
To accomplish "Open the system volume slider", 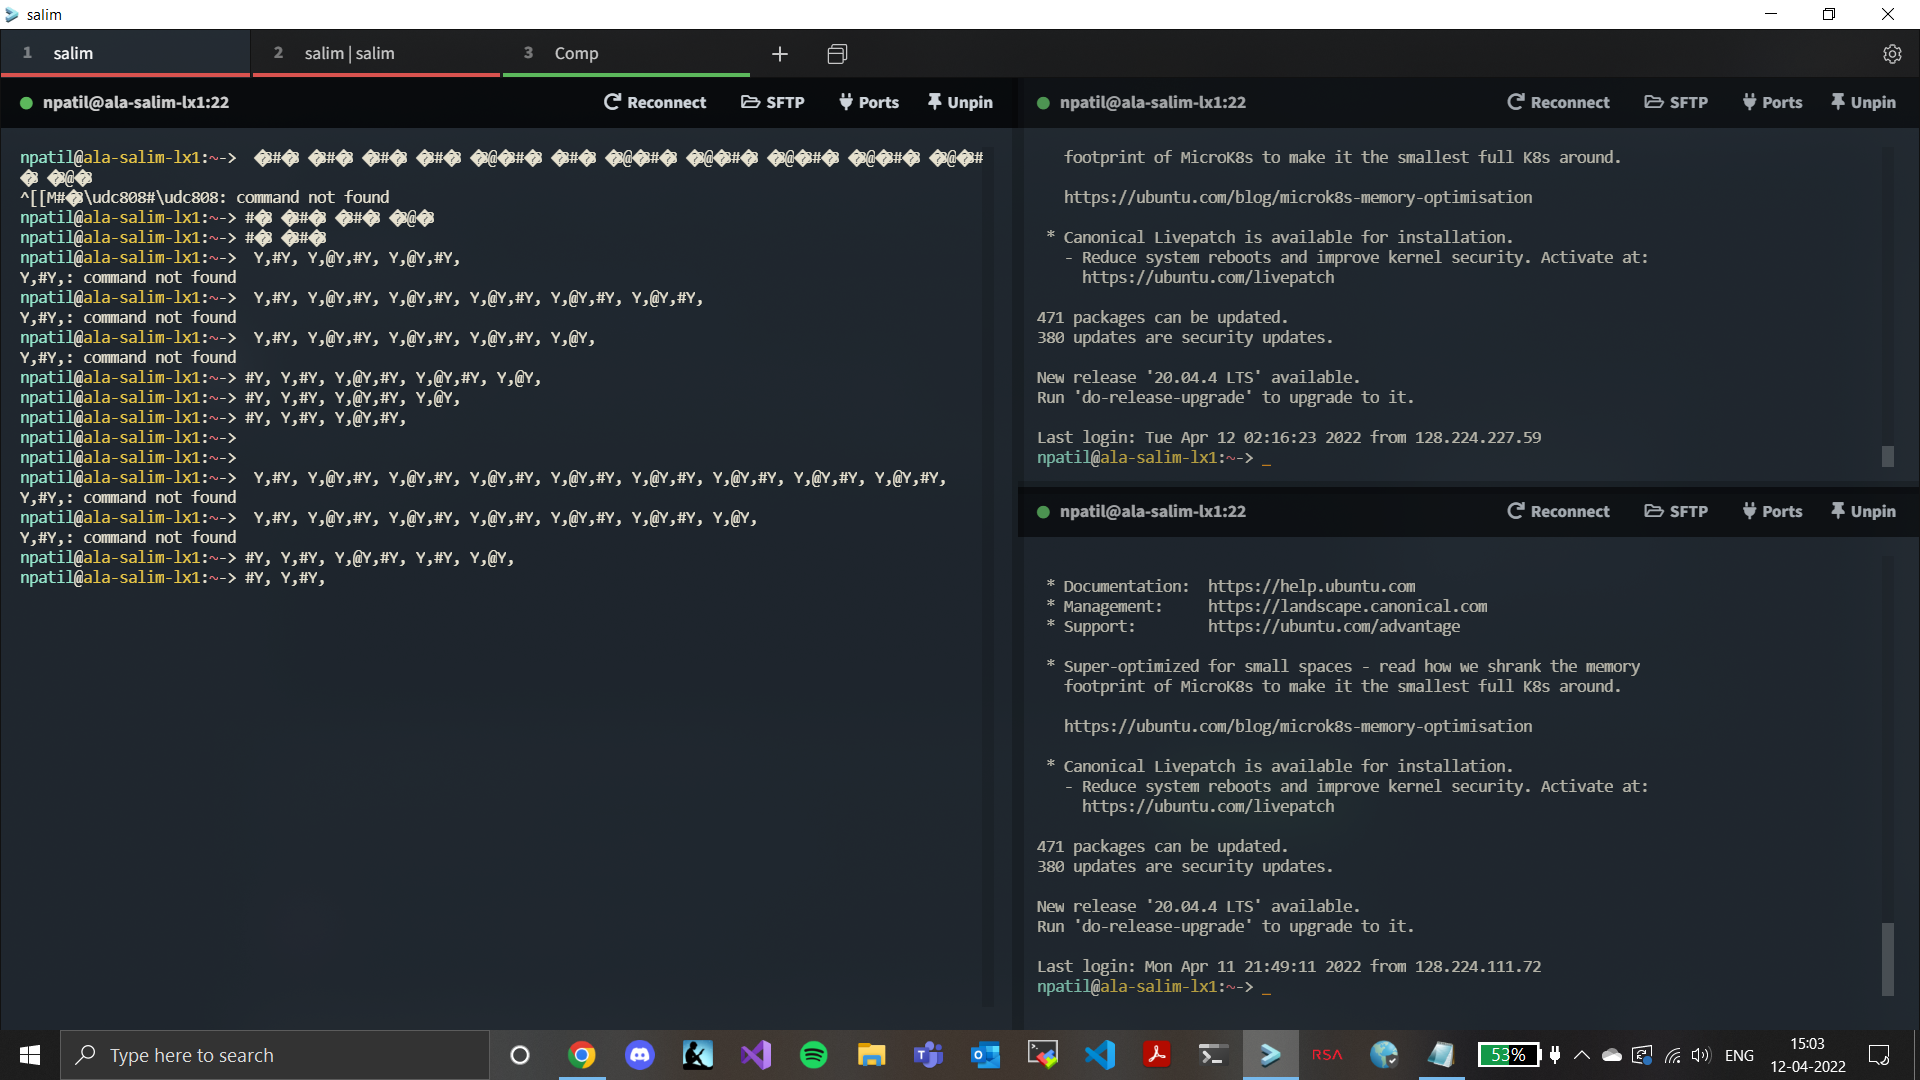I will point(1702,1055).
